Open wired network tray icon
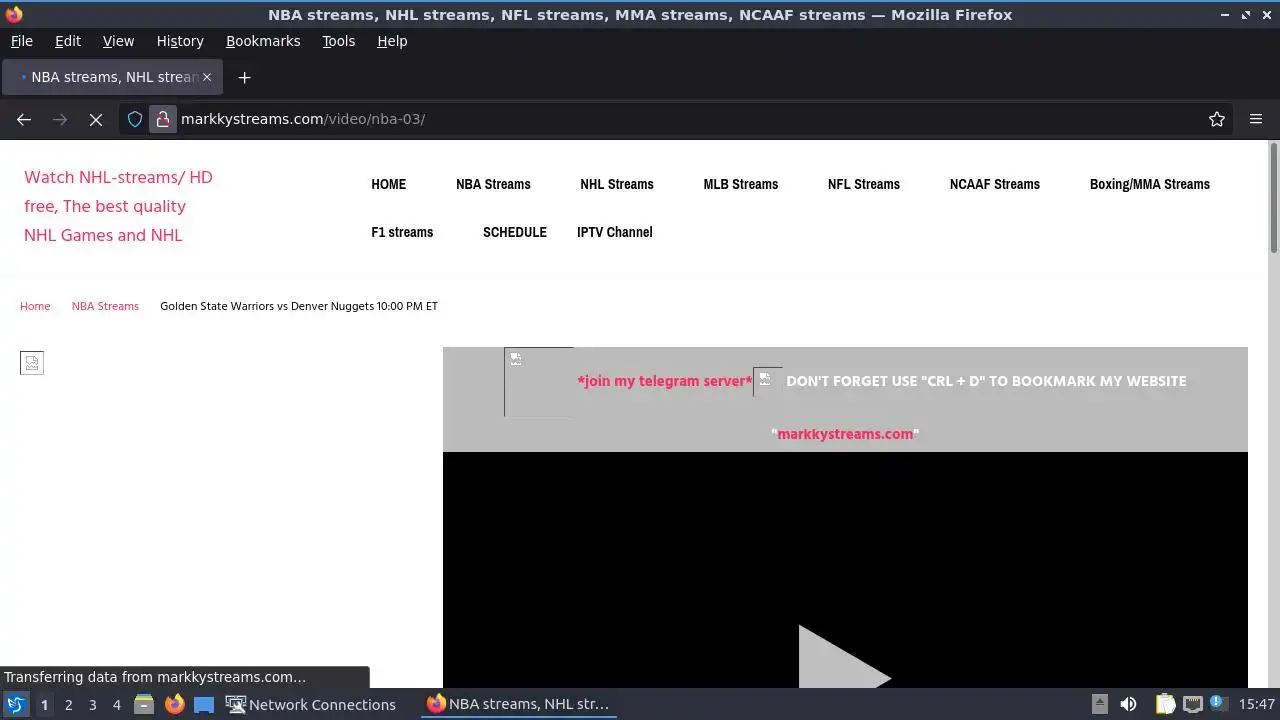 tap(1193, 704)
